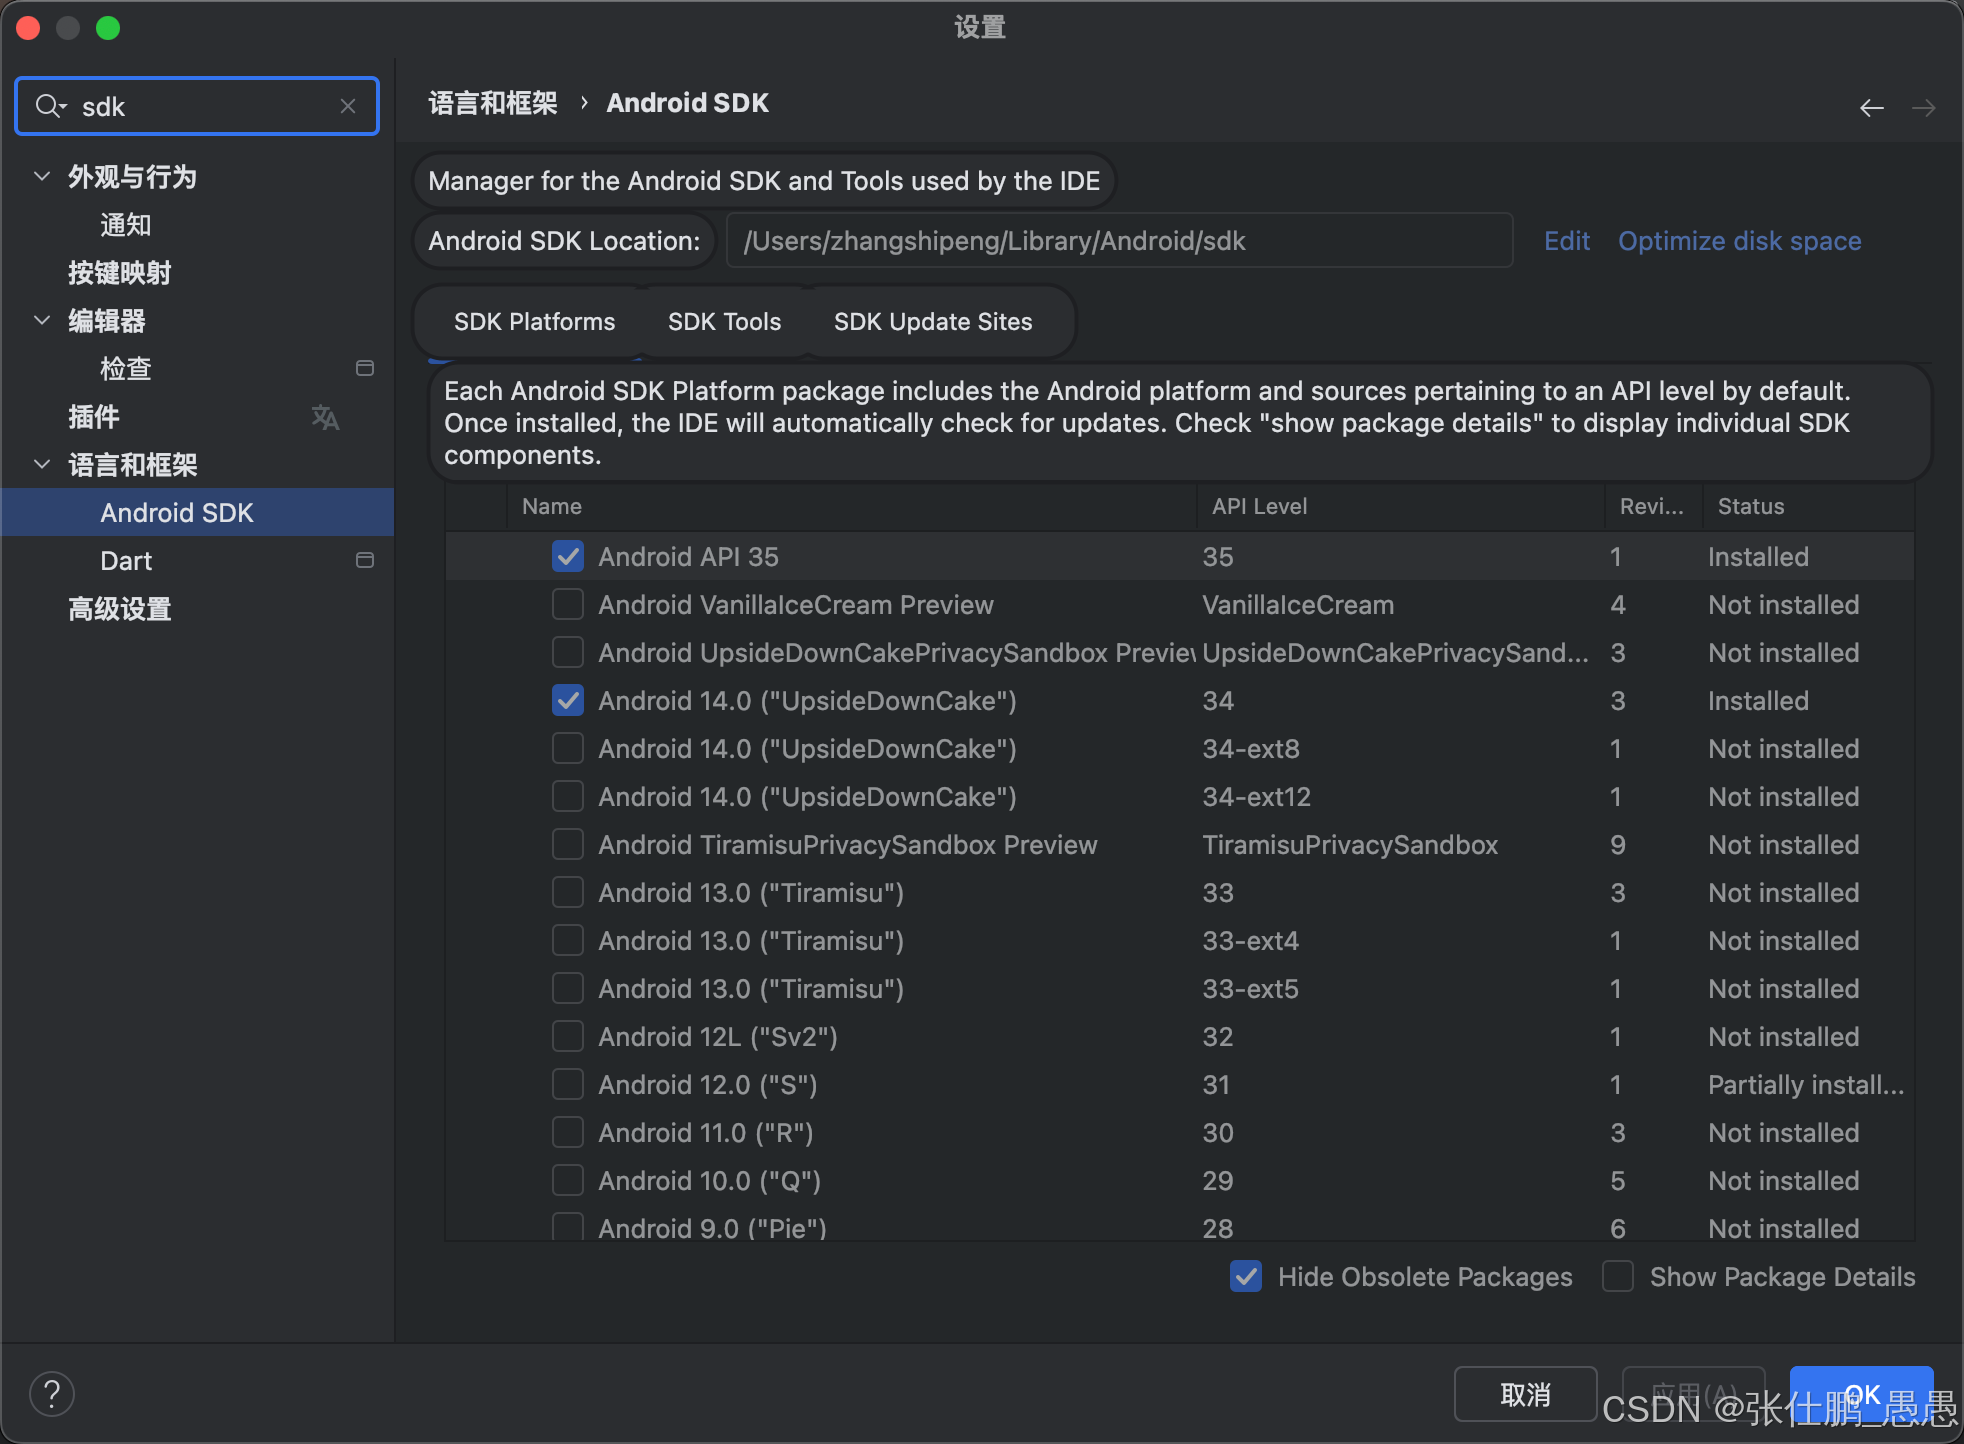Open help with question mark icon
1964x1444 pixels.
pyautogui.click(x=52, y=1394)
